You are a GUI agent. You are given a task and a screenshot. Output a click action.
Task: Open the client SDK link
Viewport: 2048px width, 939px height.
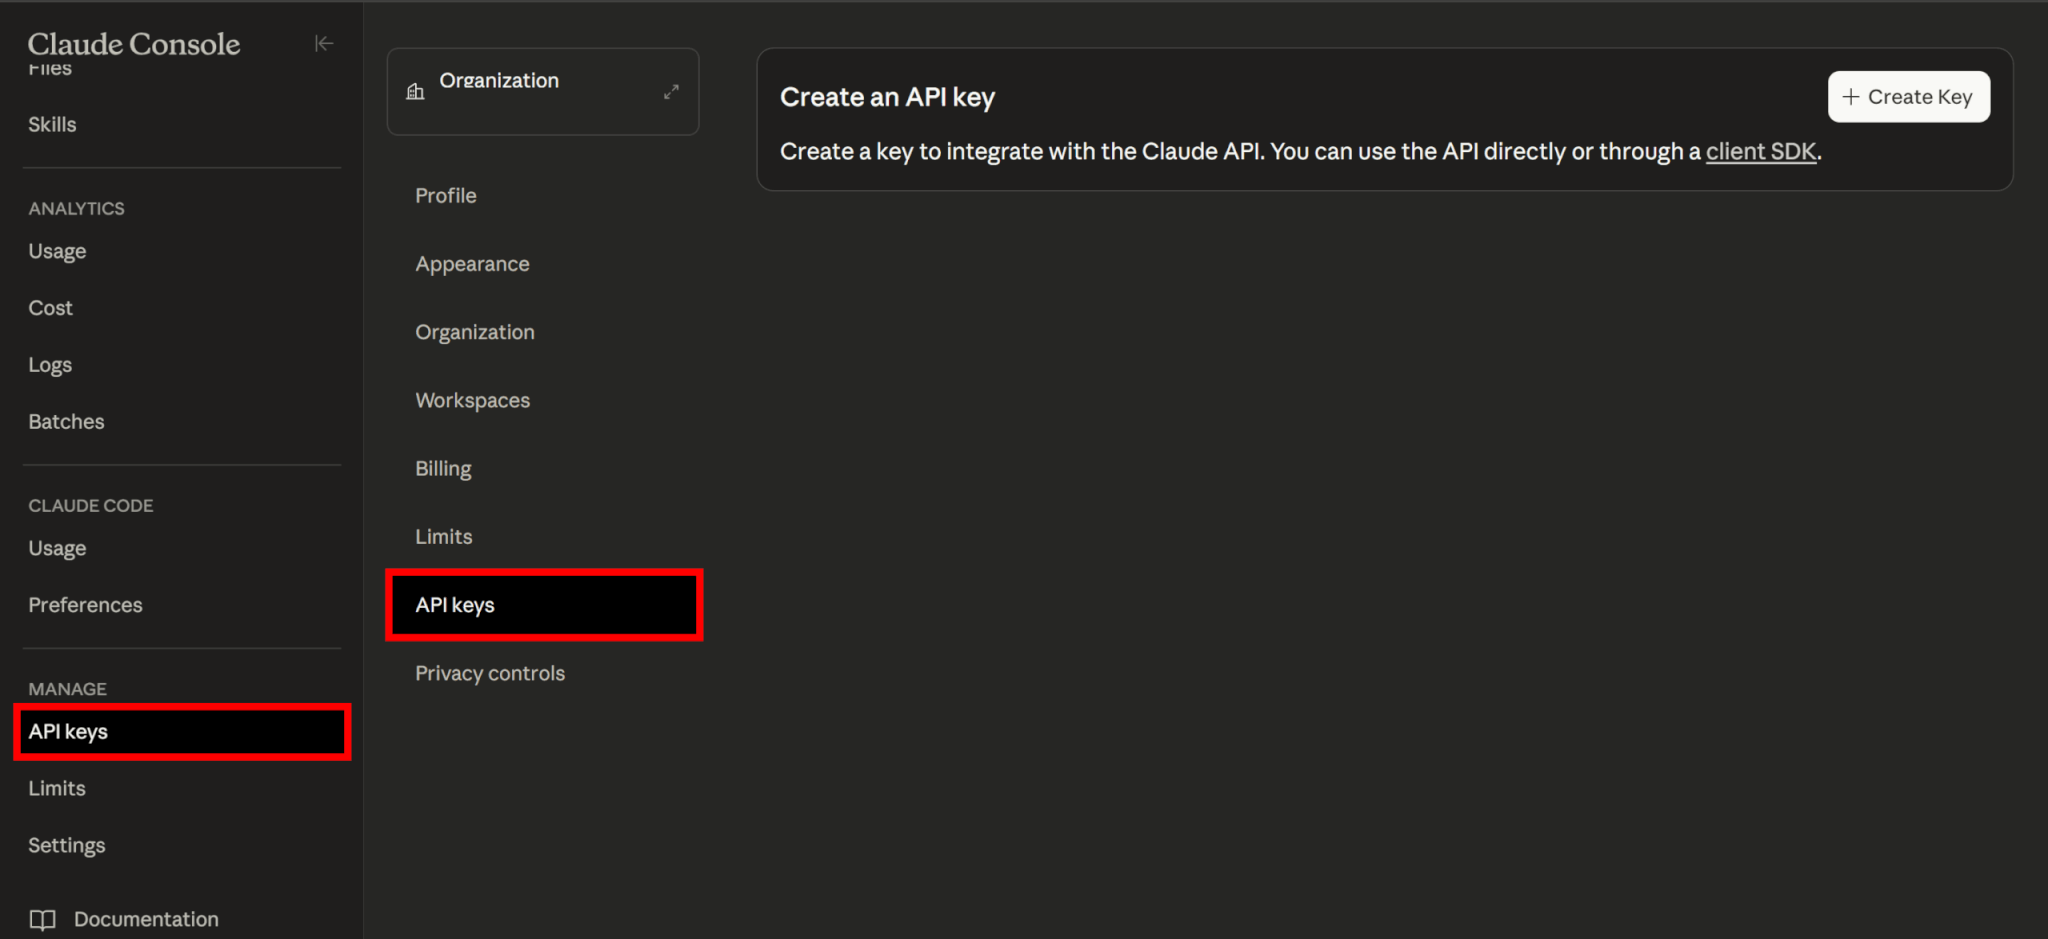(x=1760, y=151)
